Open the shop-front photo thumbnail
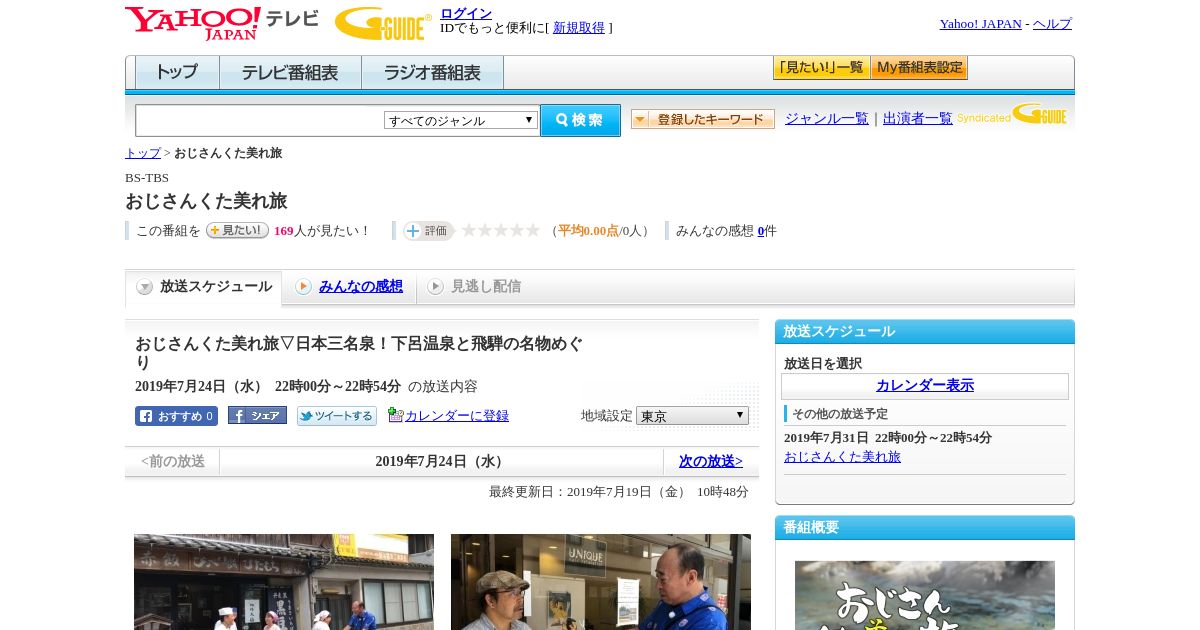 coord(284,582)
